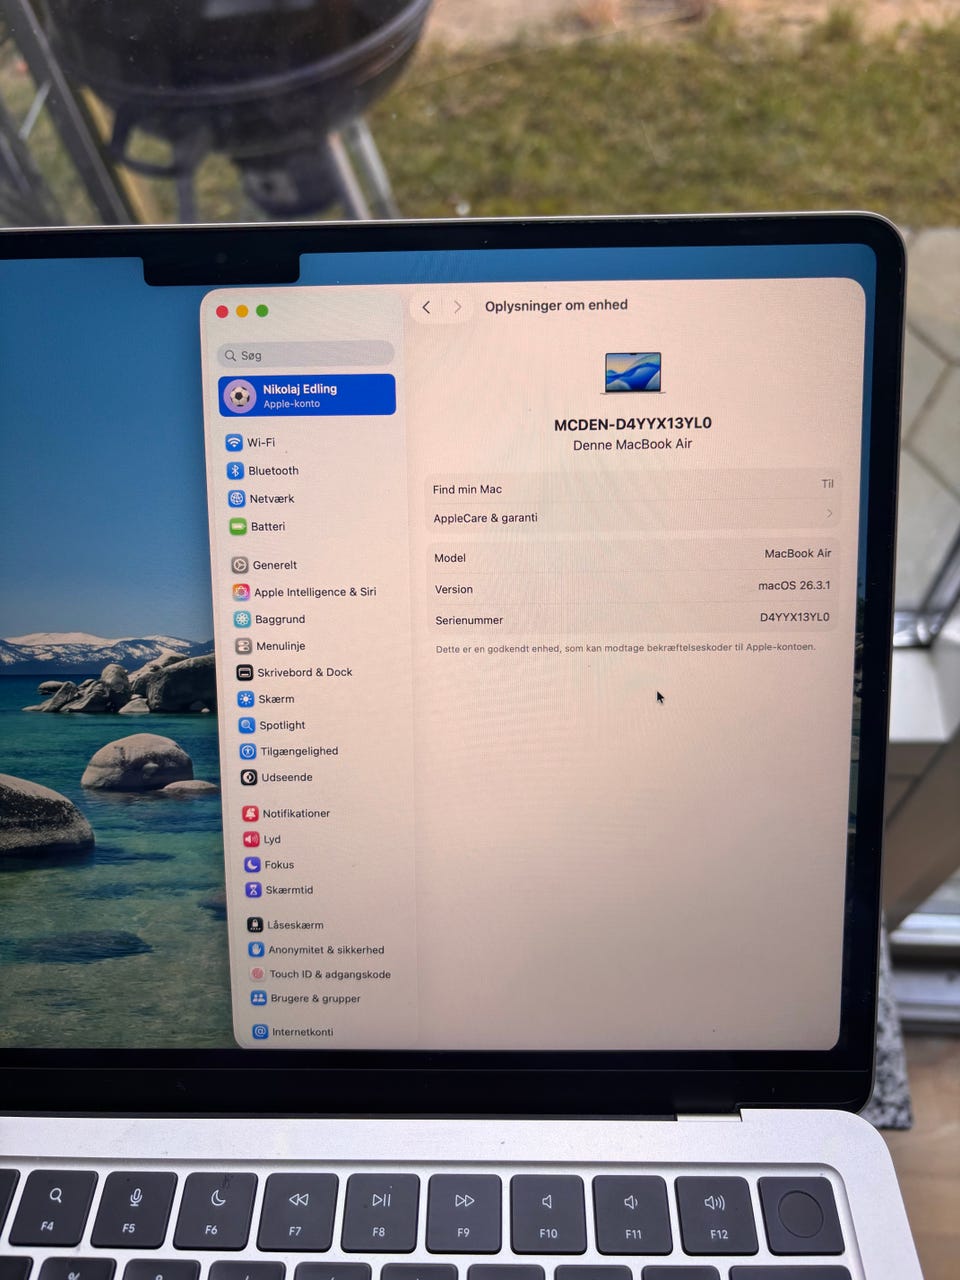Click the Netværk label in sidebar

tap(272, 498)
